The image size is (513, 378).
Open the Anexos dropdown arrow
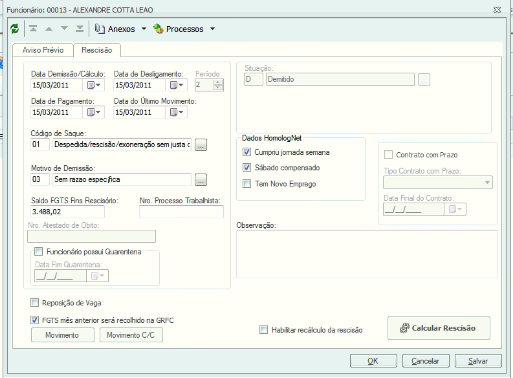click(144, 29)
